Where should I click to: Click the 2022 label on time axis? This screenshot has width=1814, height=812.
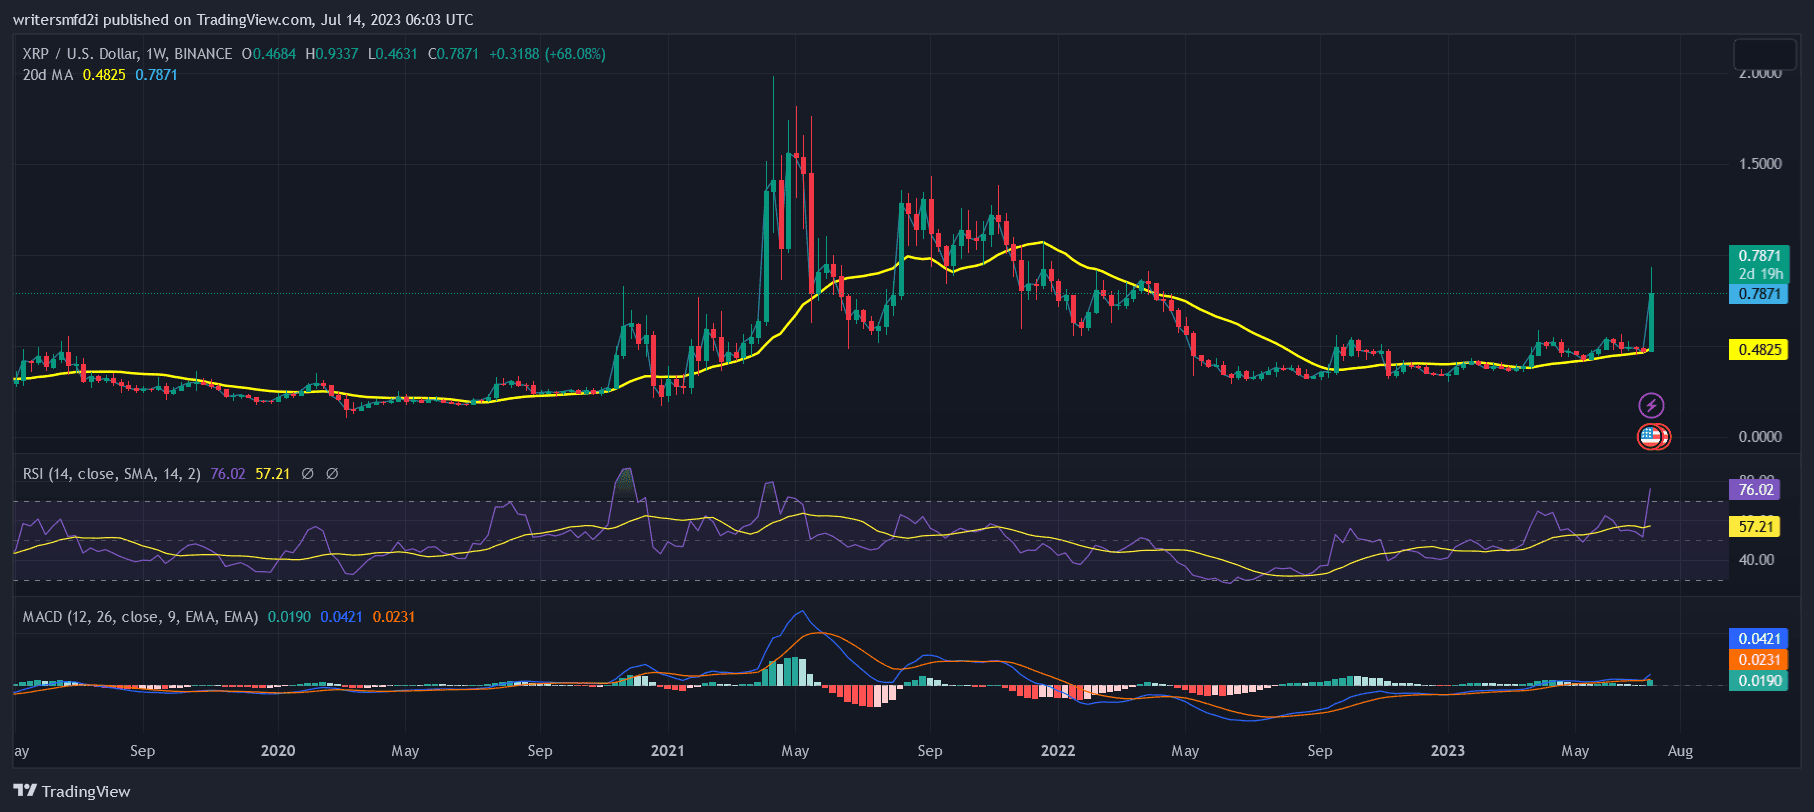pos(1057,751)
